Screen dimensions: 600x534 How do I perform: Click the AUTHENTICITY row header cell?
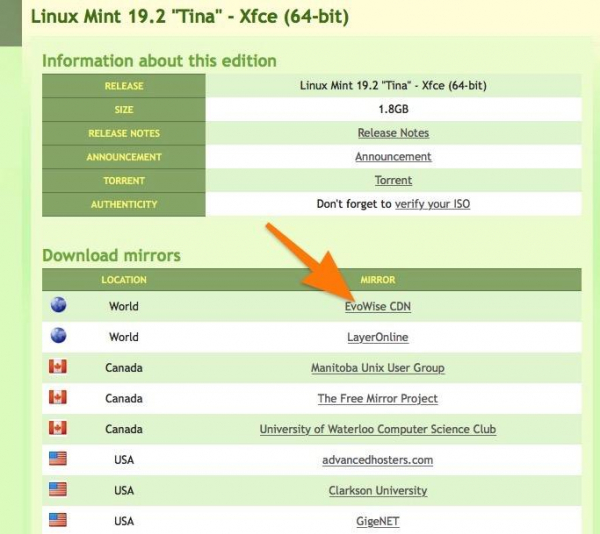[124, 204]
